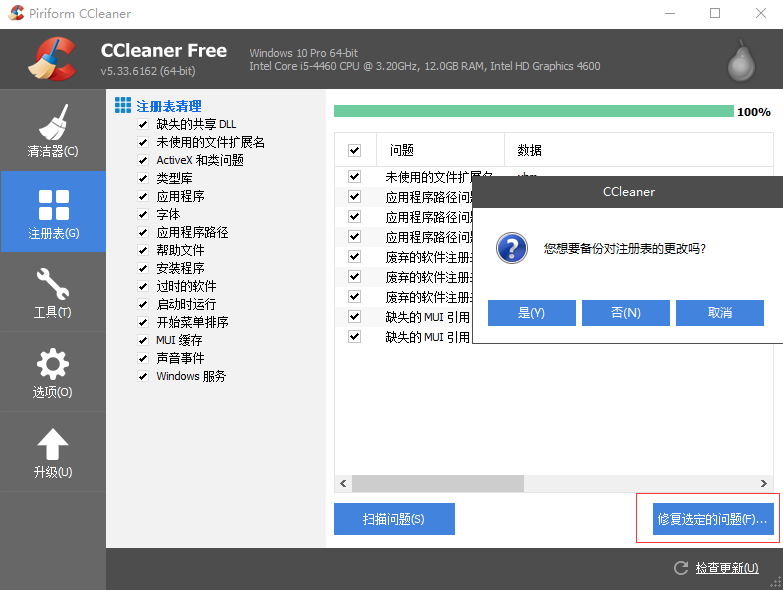783x590 pixels.
Task: Toggle the 过时的软件 checkbox
Action: (143, 286)
